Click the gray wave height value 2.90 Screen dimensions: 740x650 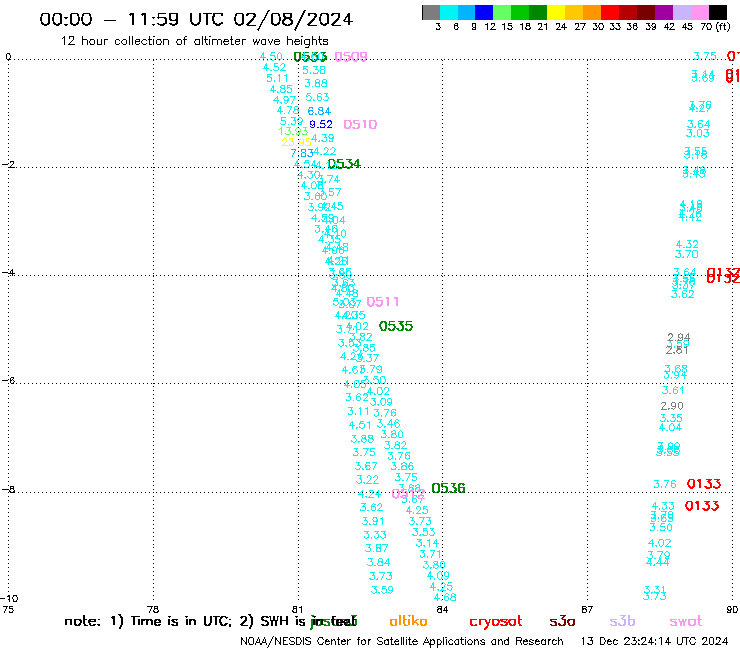pyautogui.click(x=672, y=406)
